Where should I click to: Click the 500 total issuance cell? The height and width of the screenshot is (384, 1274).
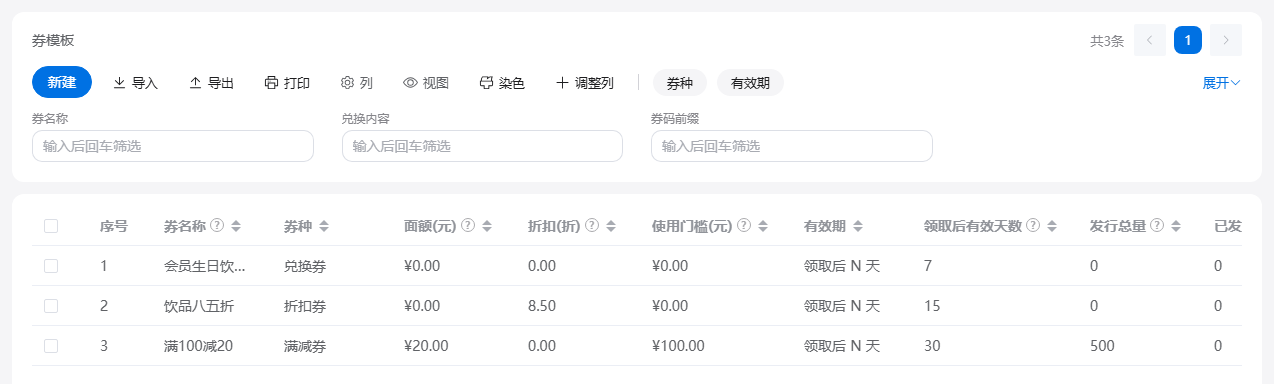coord(1102,346)
